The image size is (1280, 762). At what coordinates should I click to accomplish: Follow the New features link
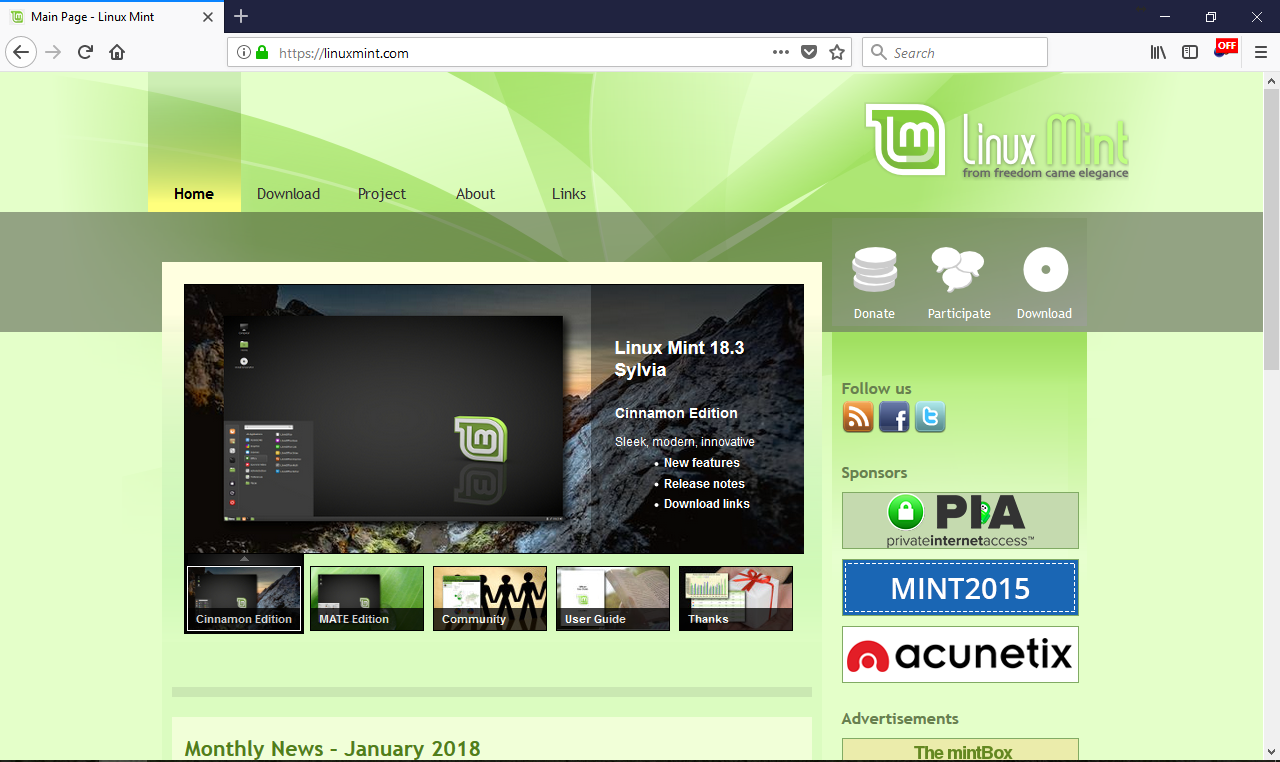(x=702, y=463)
